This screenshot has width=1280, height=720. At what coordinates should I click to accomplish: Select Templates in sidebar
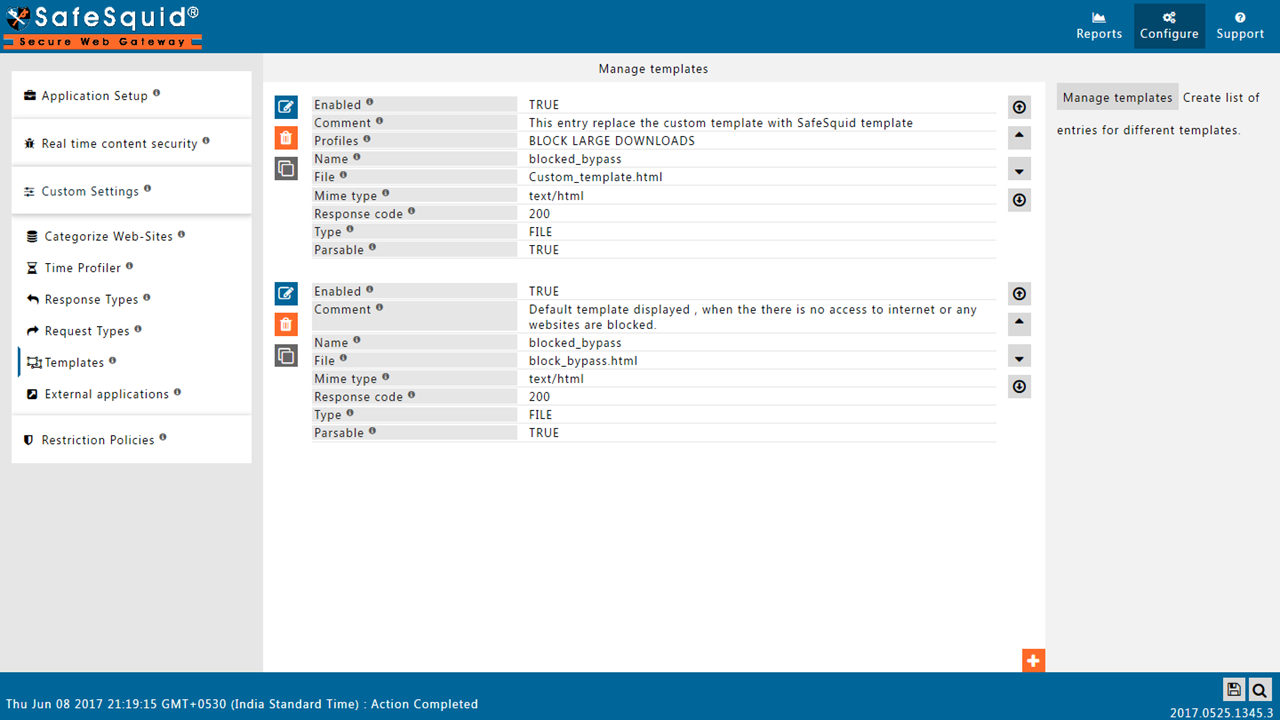pyautogui.click(x=74, y=363)
